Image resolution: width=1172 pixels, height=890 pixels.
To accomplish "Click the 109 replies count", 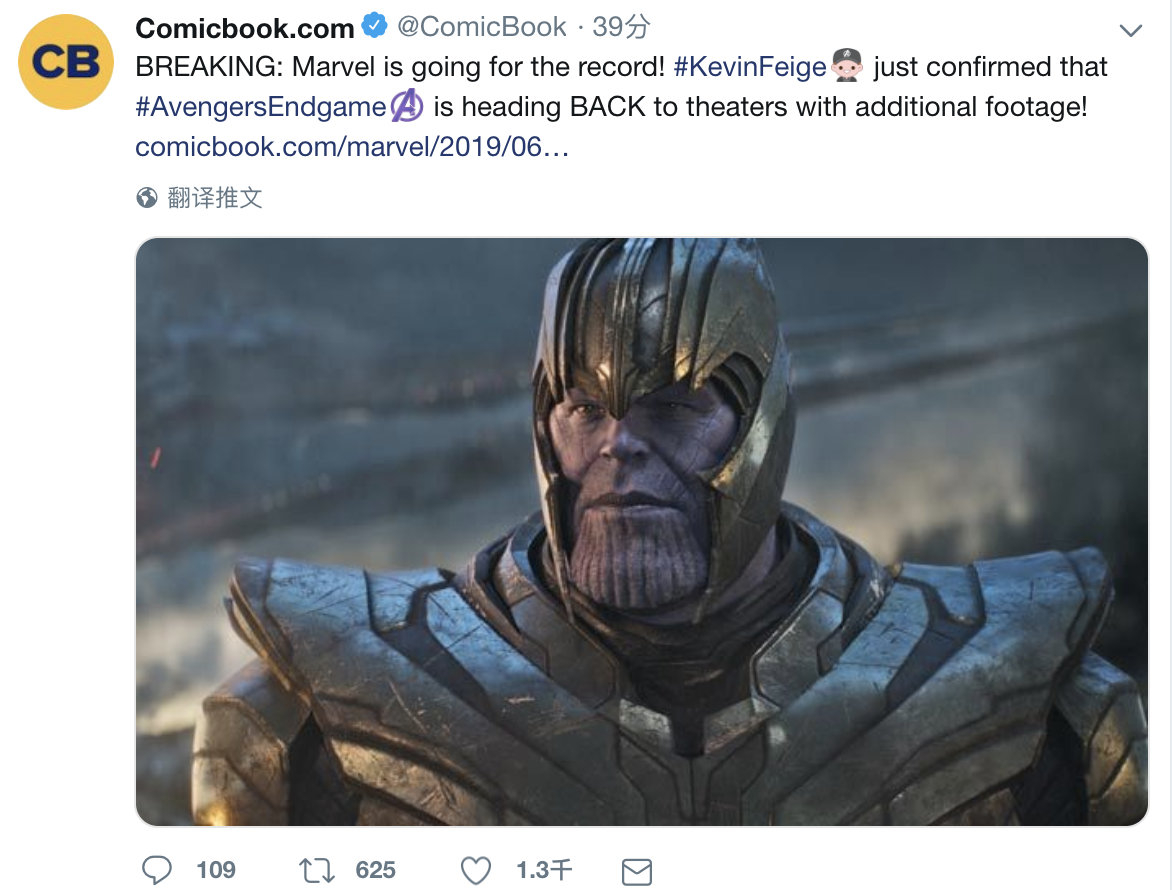I will [216, 871].
